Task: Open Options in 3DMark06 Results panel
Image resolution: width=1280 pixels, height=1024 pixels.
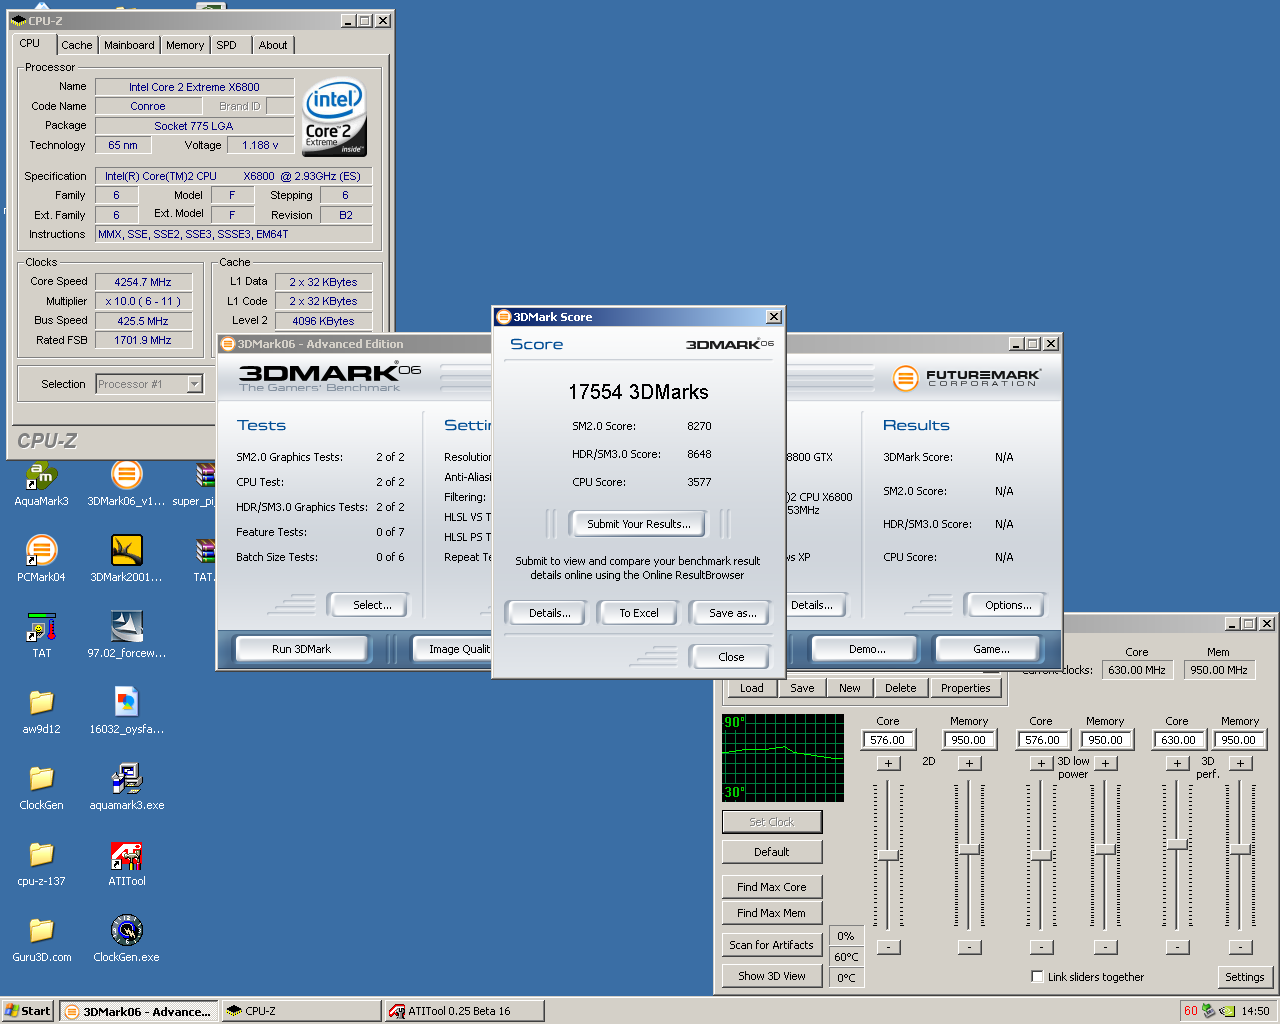Action: click(1008, 605)
